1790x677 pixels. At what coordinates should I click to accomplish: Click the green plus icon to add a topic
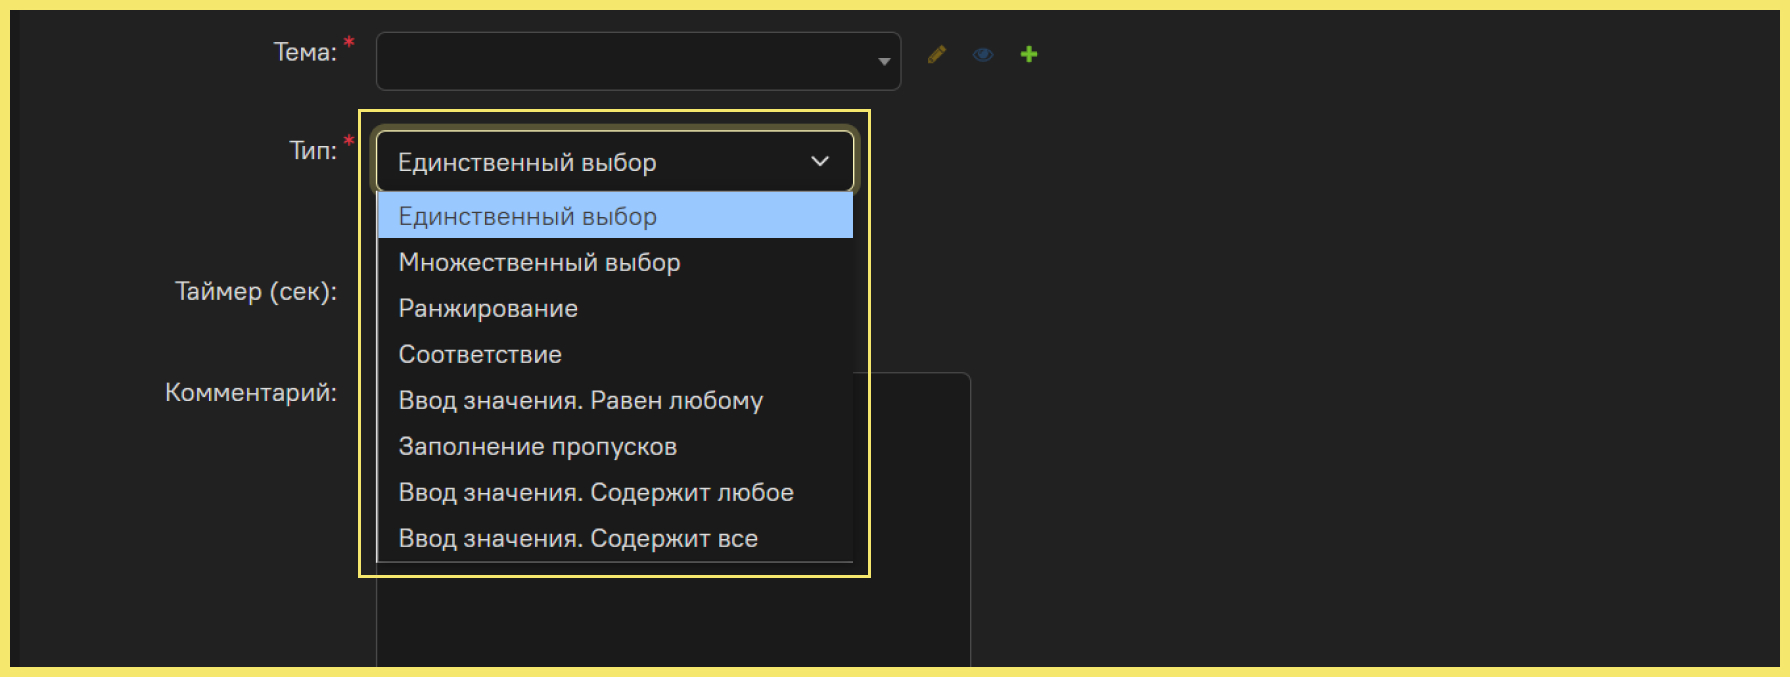pyautogui.click(x=1029, y=55)
